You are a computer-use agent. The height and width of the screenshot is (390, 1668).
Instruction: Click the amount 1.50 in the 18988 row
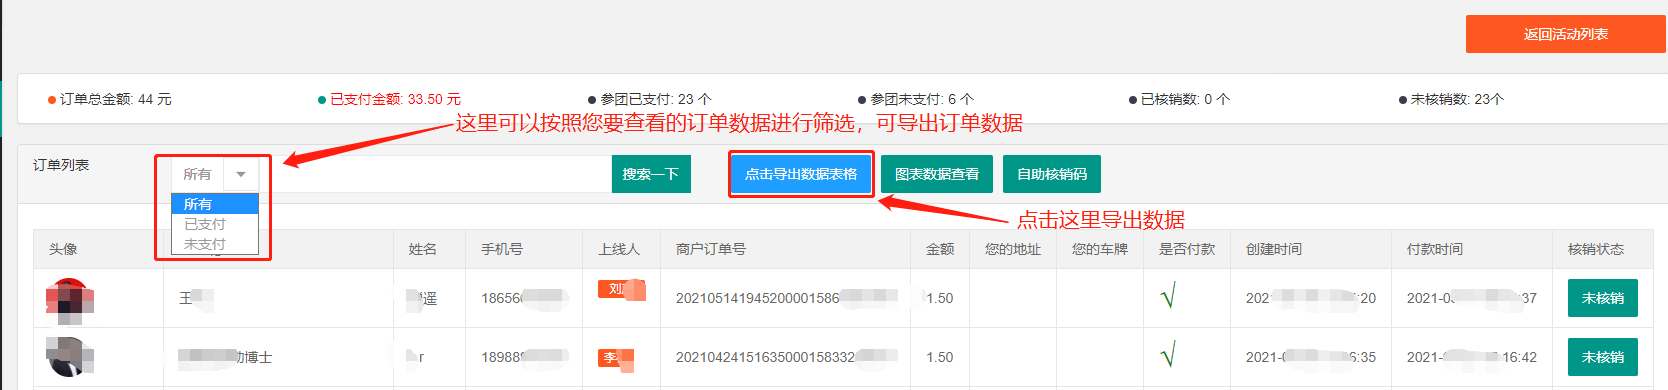[940, 357]
